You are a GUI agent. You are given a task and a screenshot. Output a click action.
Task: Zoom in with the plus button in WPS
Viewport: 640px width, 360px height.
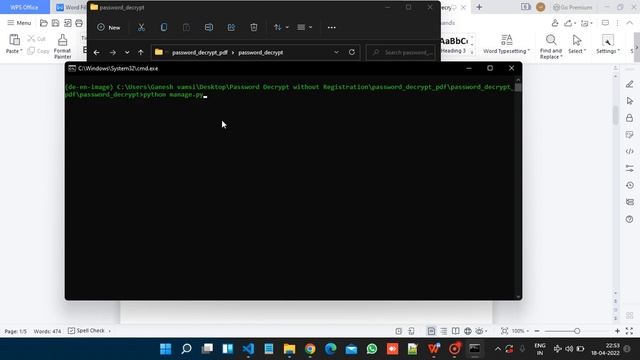[617, 331]
